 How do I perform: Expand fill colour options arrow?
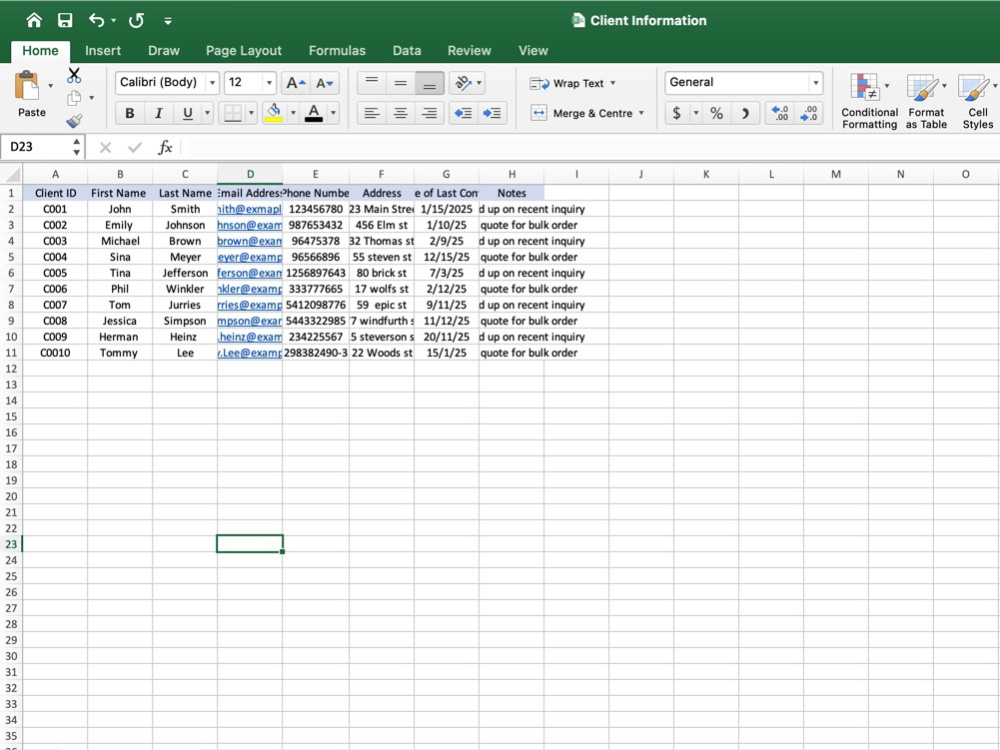[x=293, y=114]
